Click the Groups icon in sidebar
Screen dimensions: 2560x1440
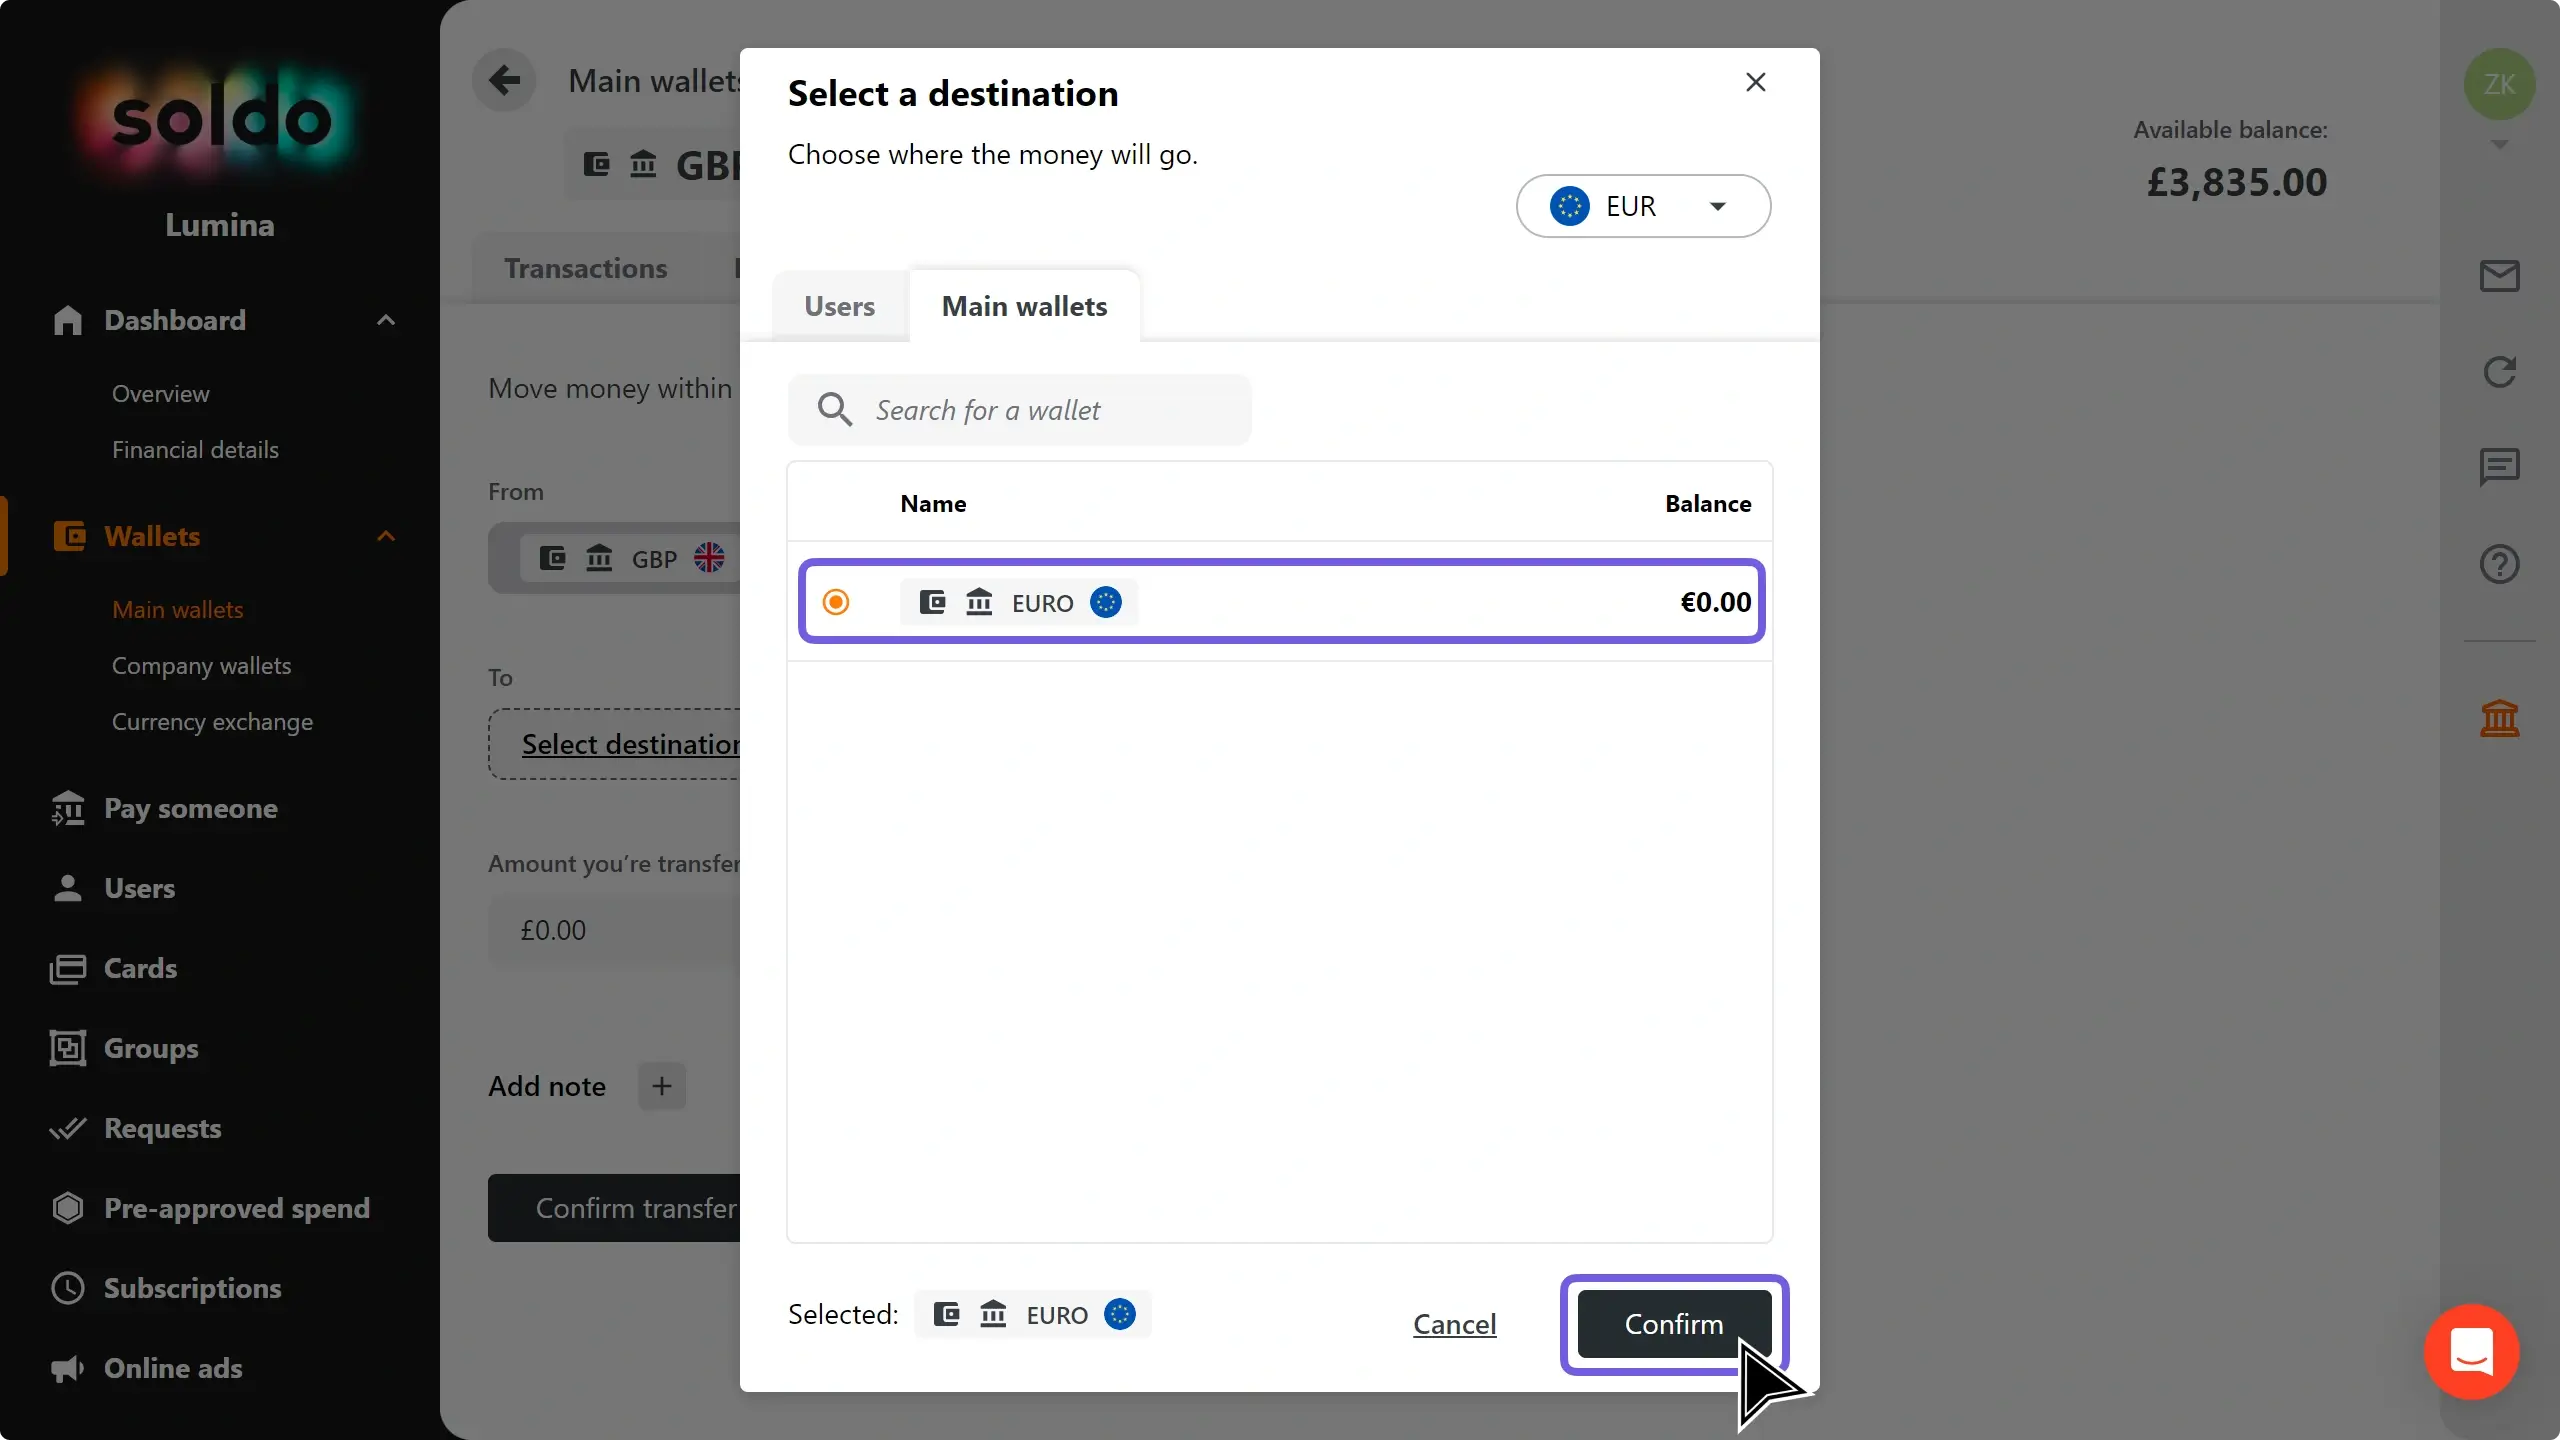coord(68,1048)
